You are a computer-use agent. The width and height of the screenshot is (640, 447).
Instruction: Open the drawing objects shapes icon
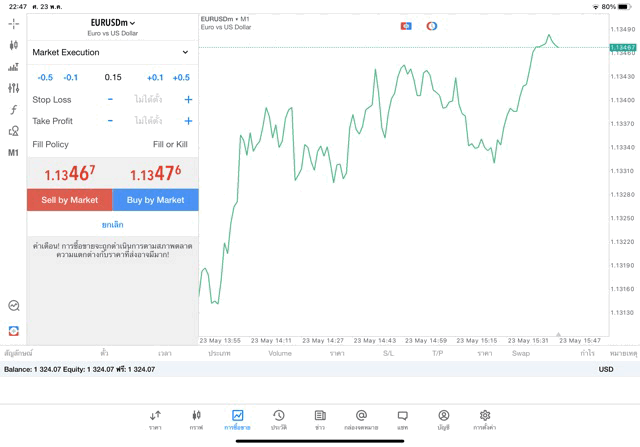[13, 131]
